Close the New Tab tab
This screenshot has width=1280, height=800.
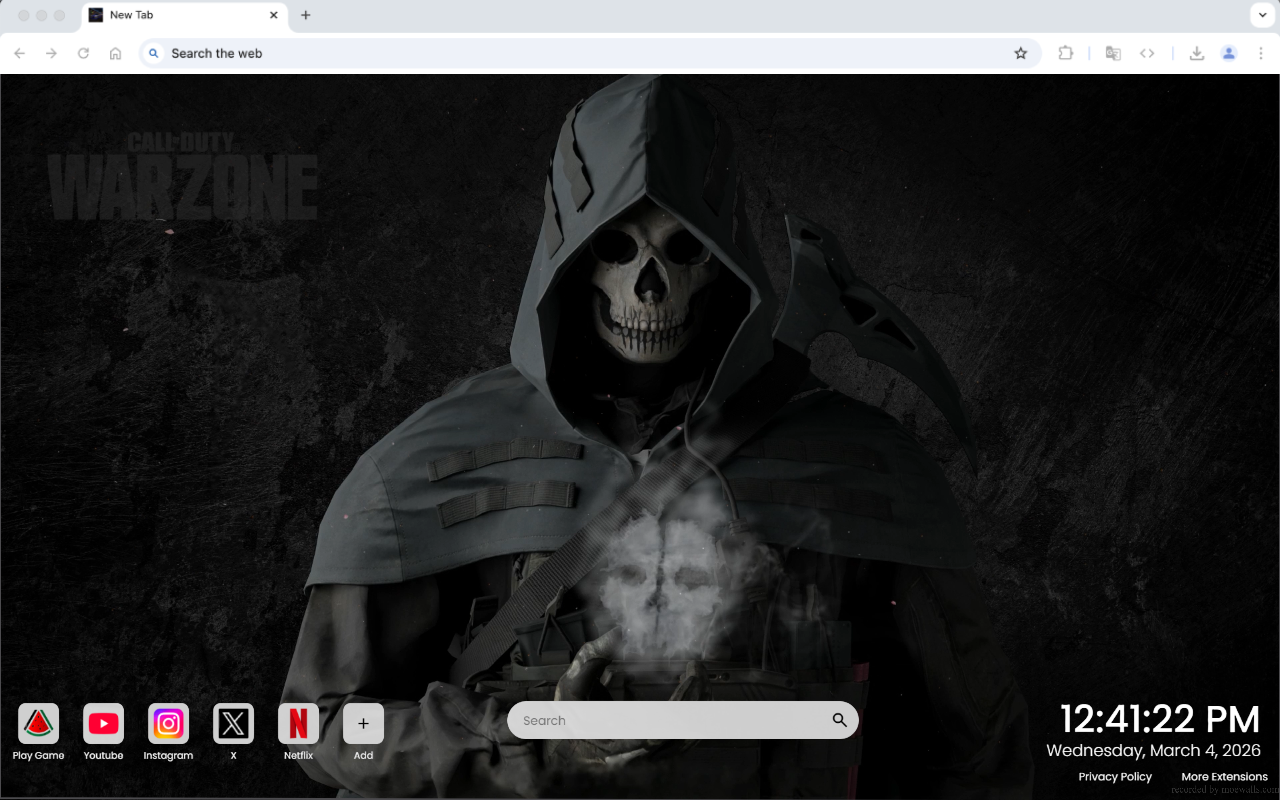pyautogui.click(x=274, y=15)
